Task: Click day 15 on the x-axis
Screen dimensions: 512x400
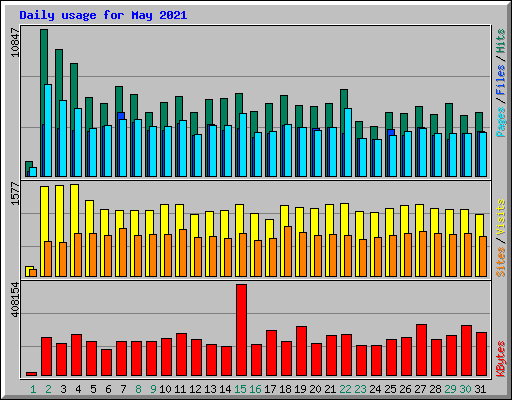Action: tap(240, 389)
